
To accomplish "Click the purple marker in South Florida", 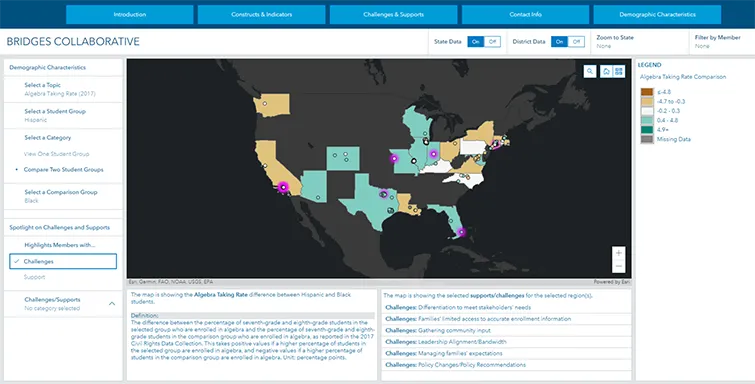I will (461, 232).
